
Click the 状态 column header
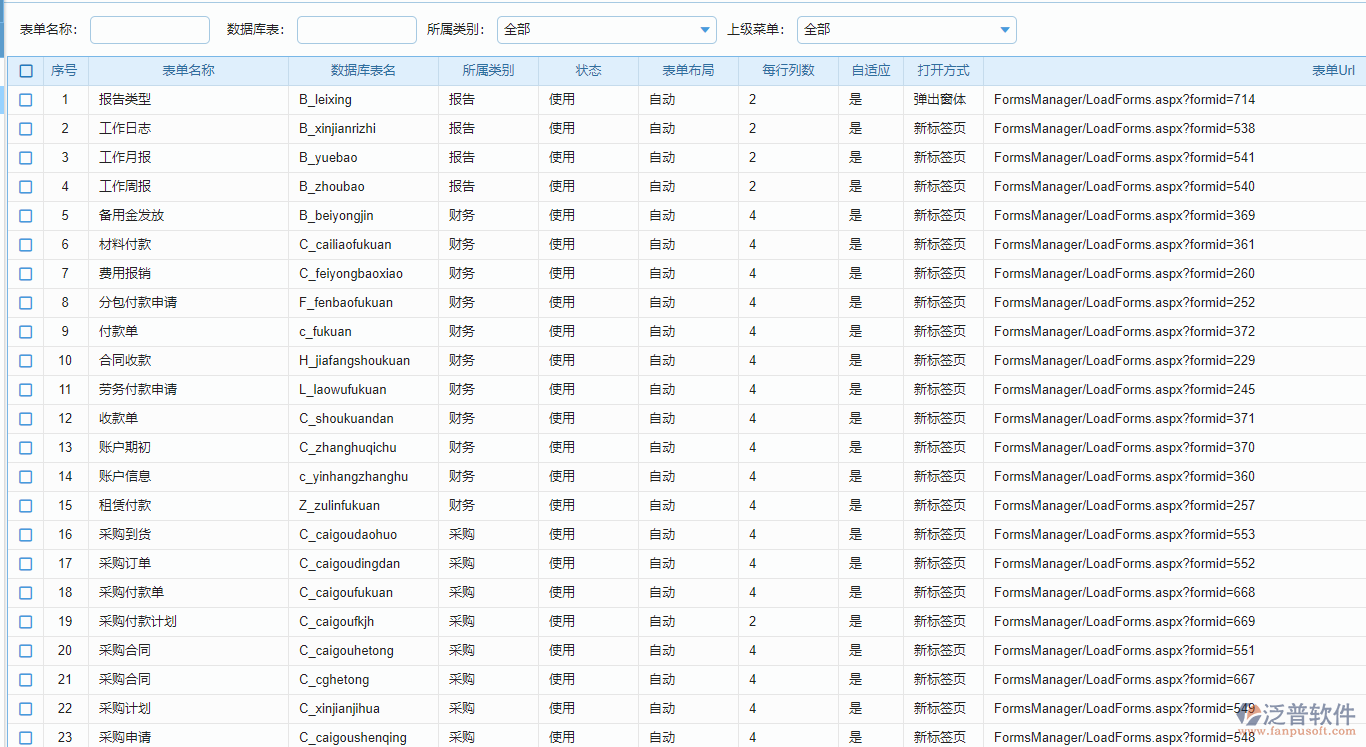tap(588, 70)
